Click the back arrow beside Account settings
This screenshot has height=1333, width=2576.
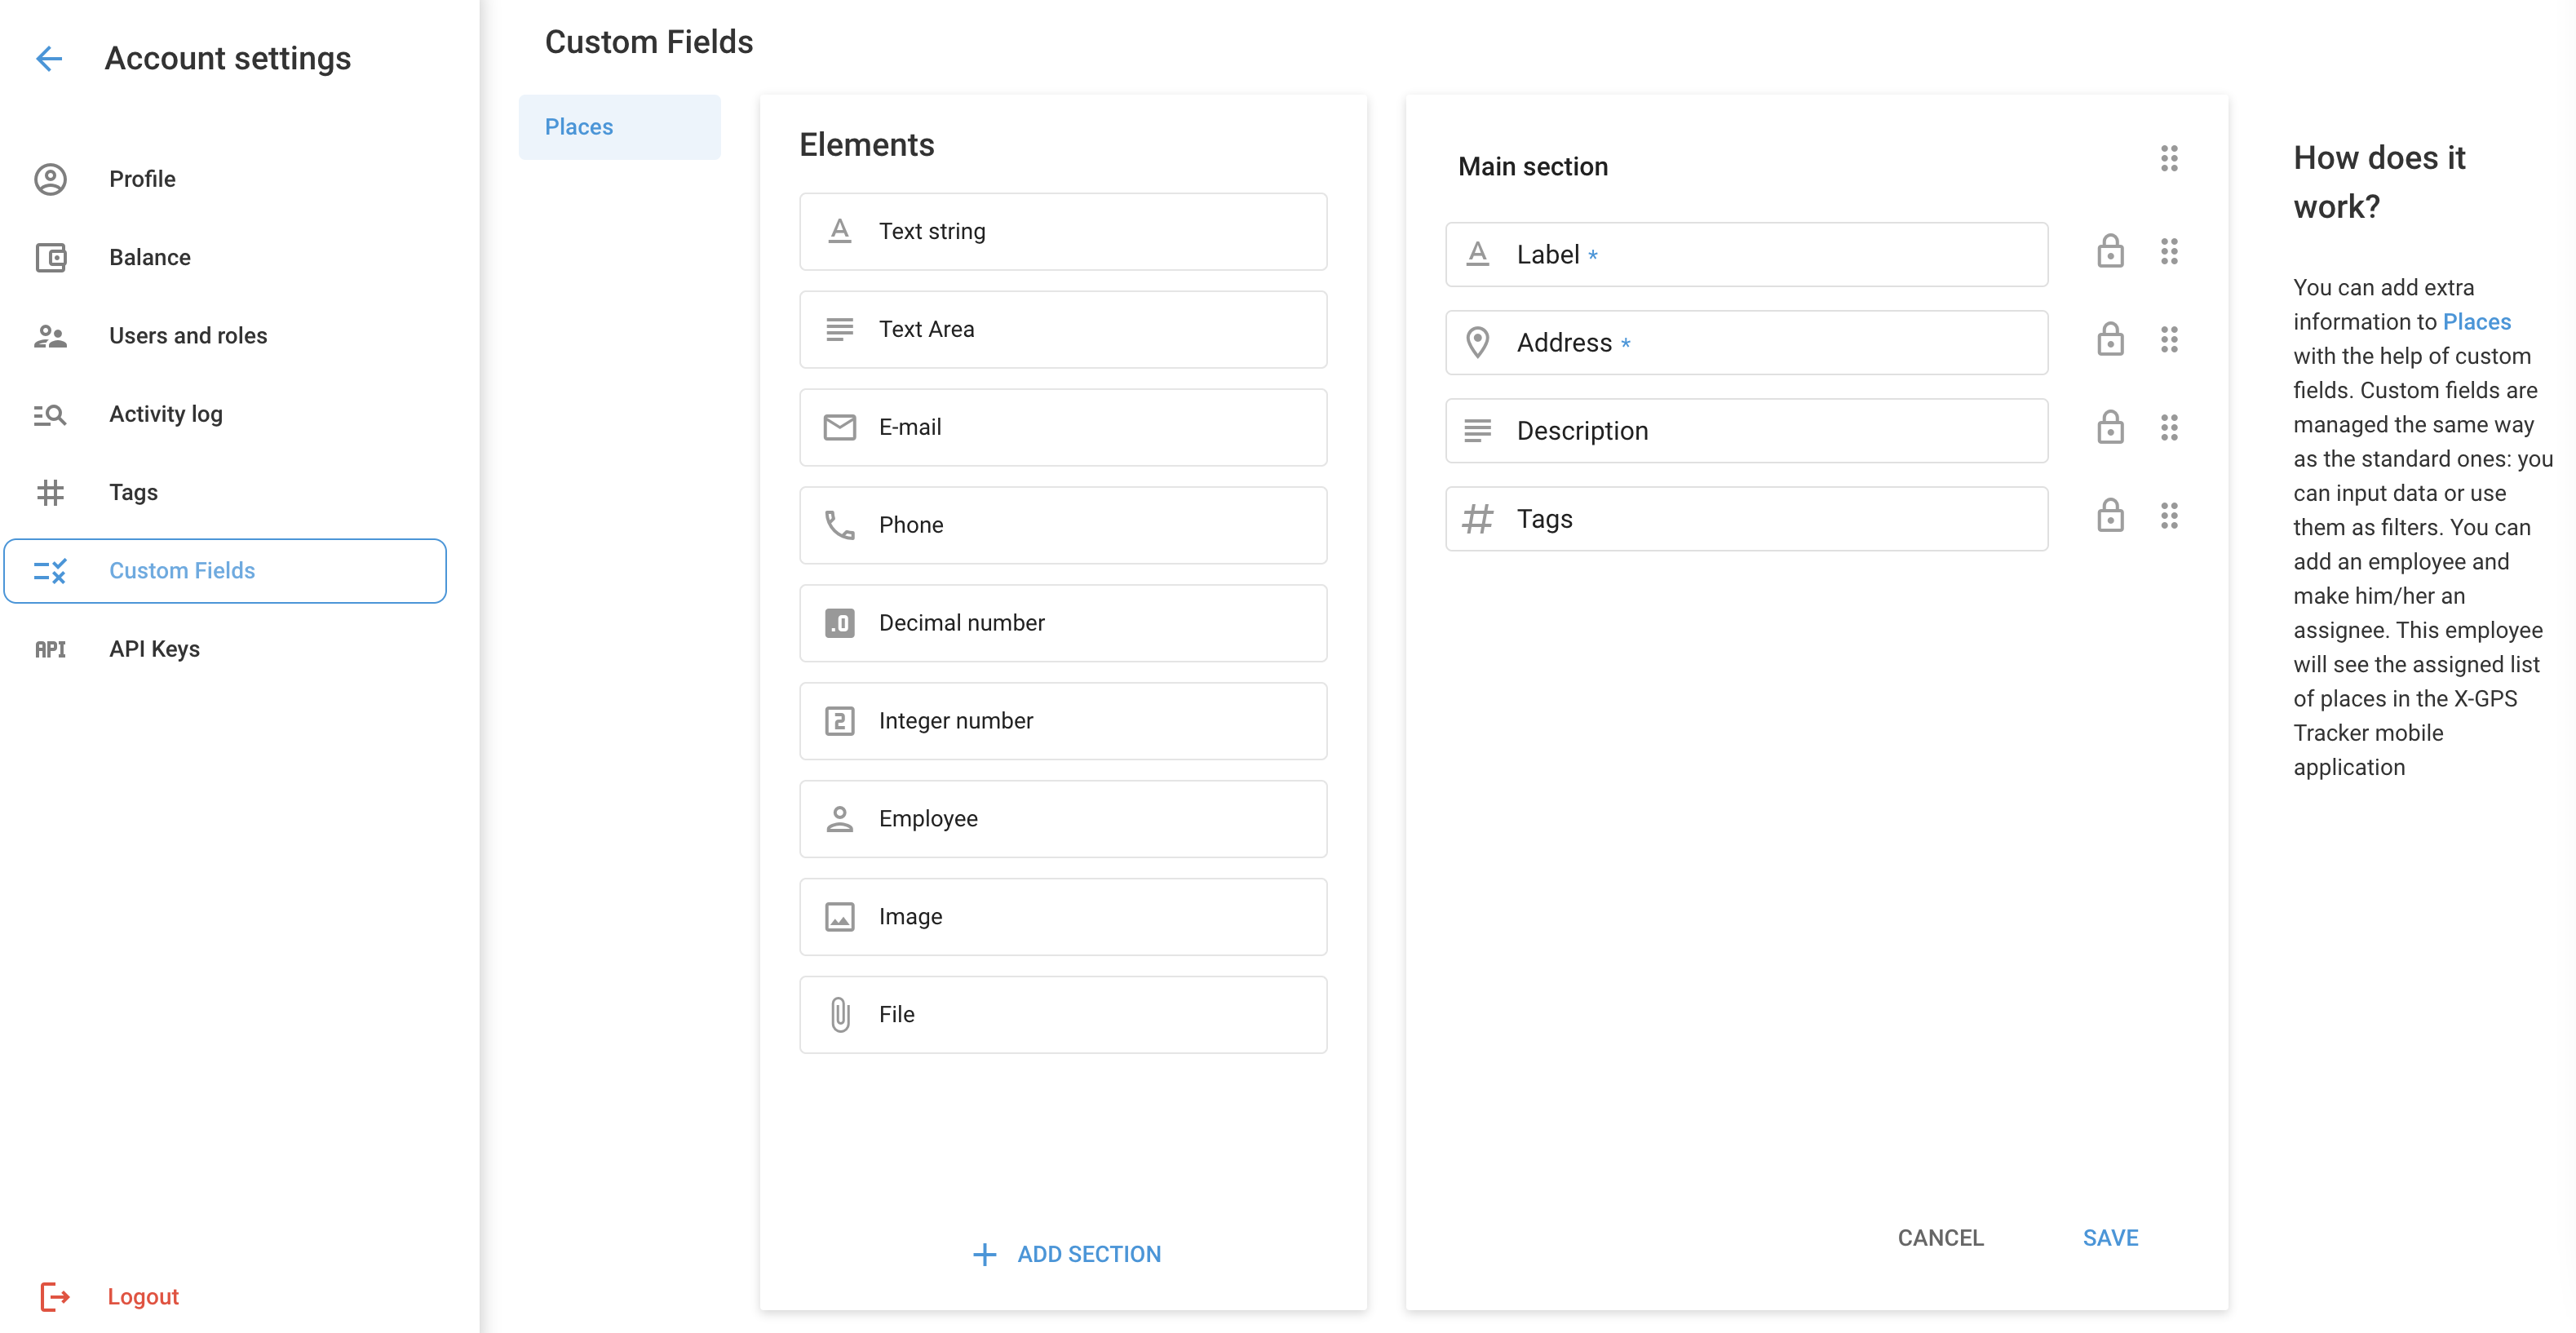49,59
